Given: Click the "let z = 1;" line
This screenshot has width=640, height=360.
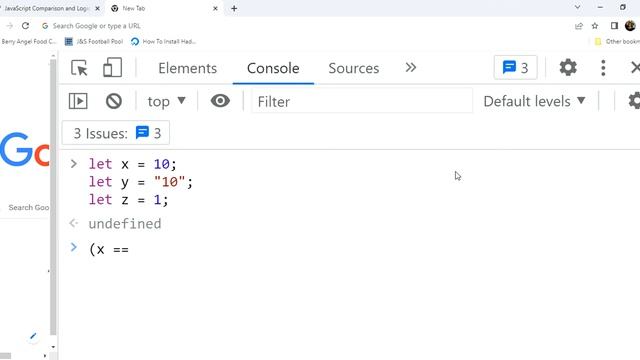Looking at the screenshot, I should (x=128, y=200).
